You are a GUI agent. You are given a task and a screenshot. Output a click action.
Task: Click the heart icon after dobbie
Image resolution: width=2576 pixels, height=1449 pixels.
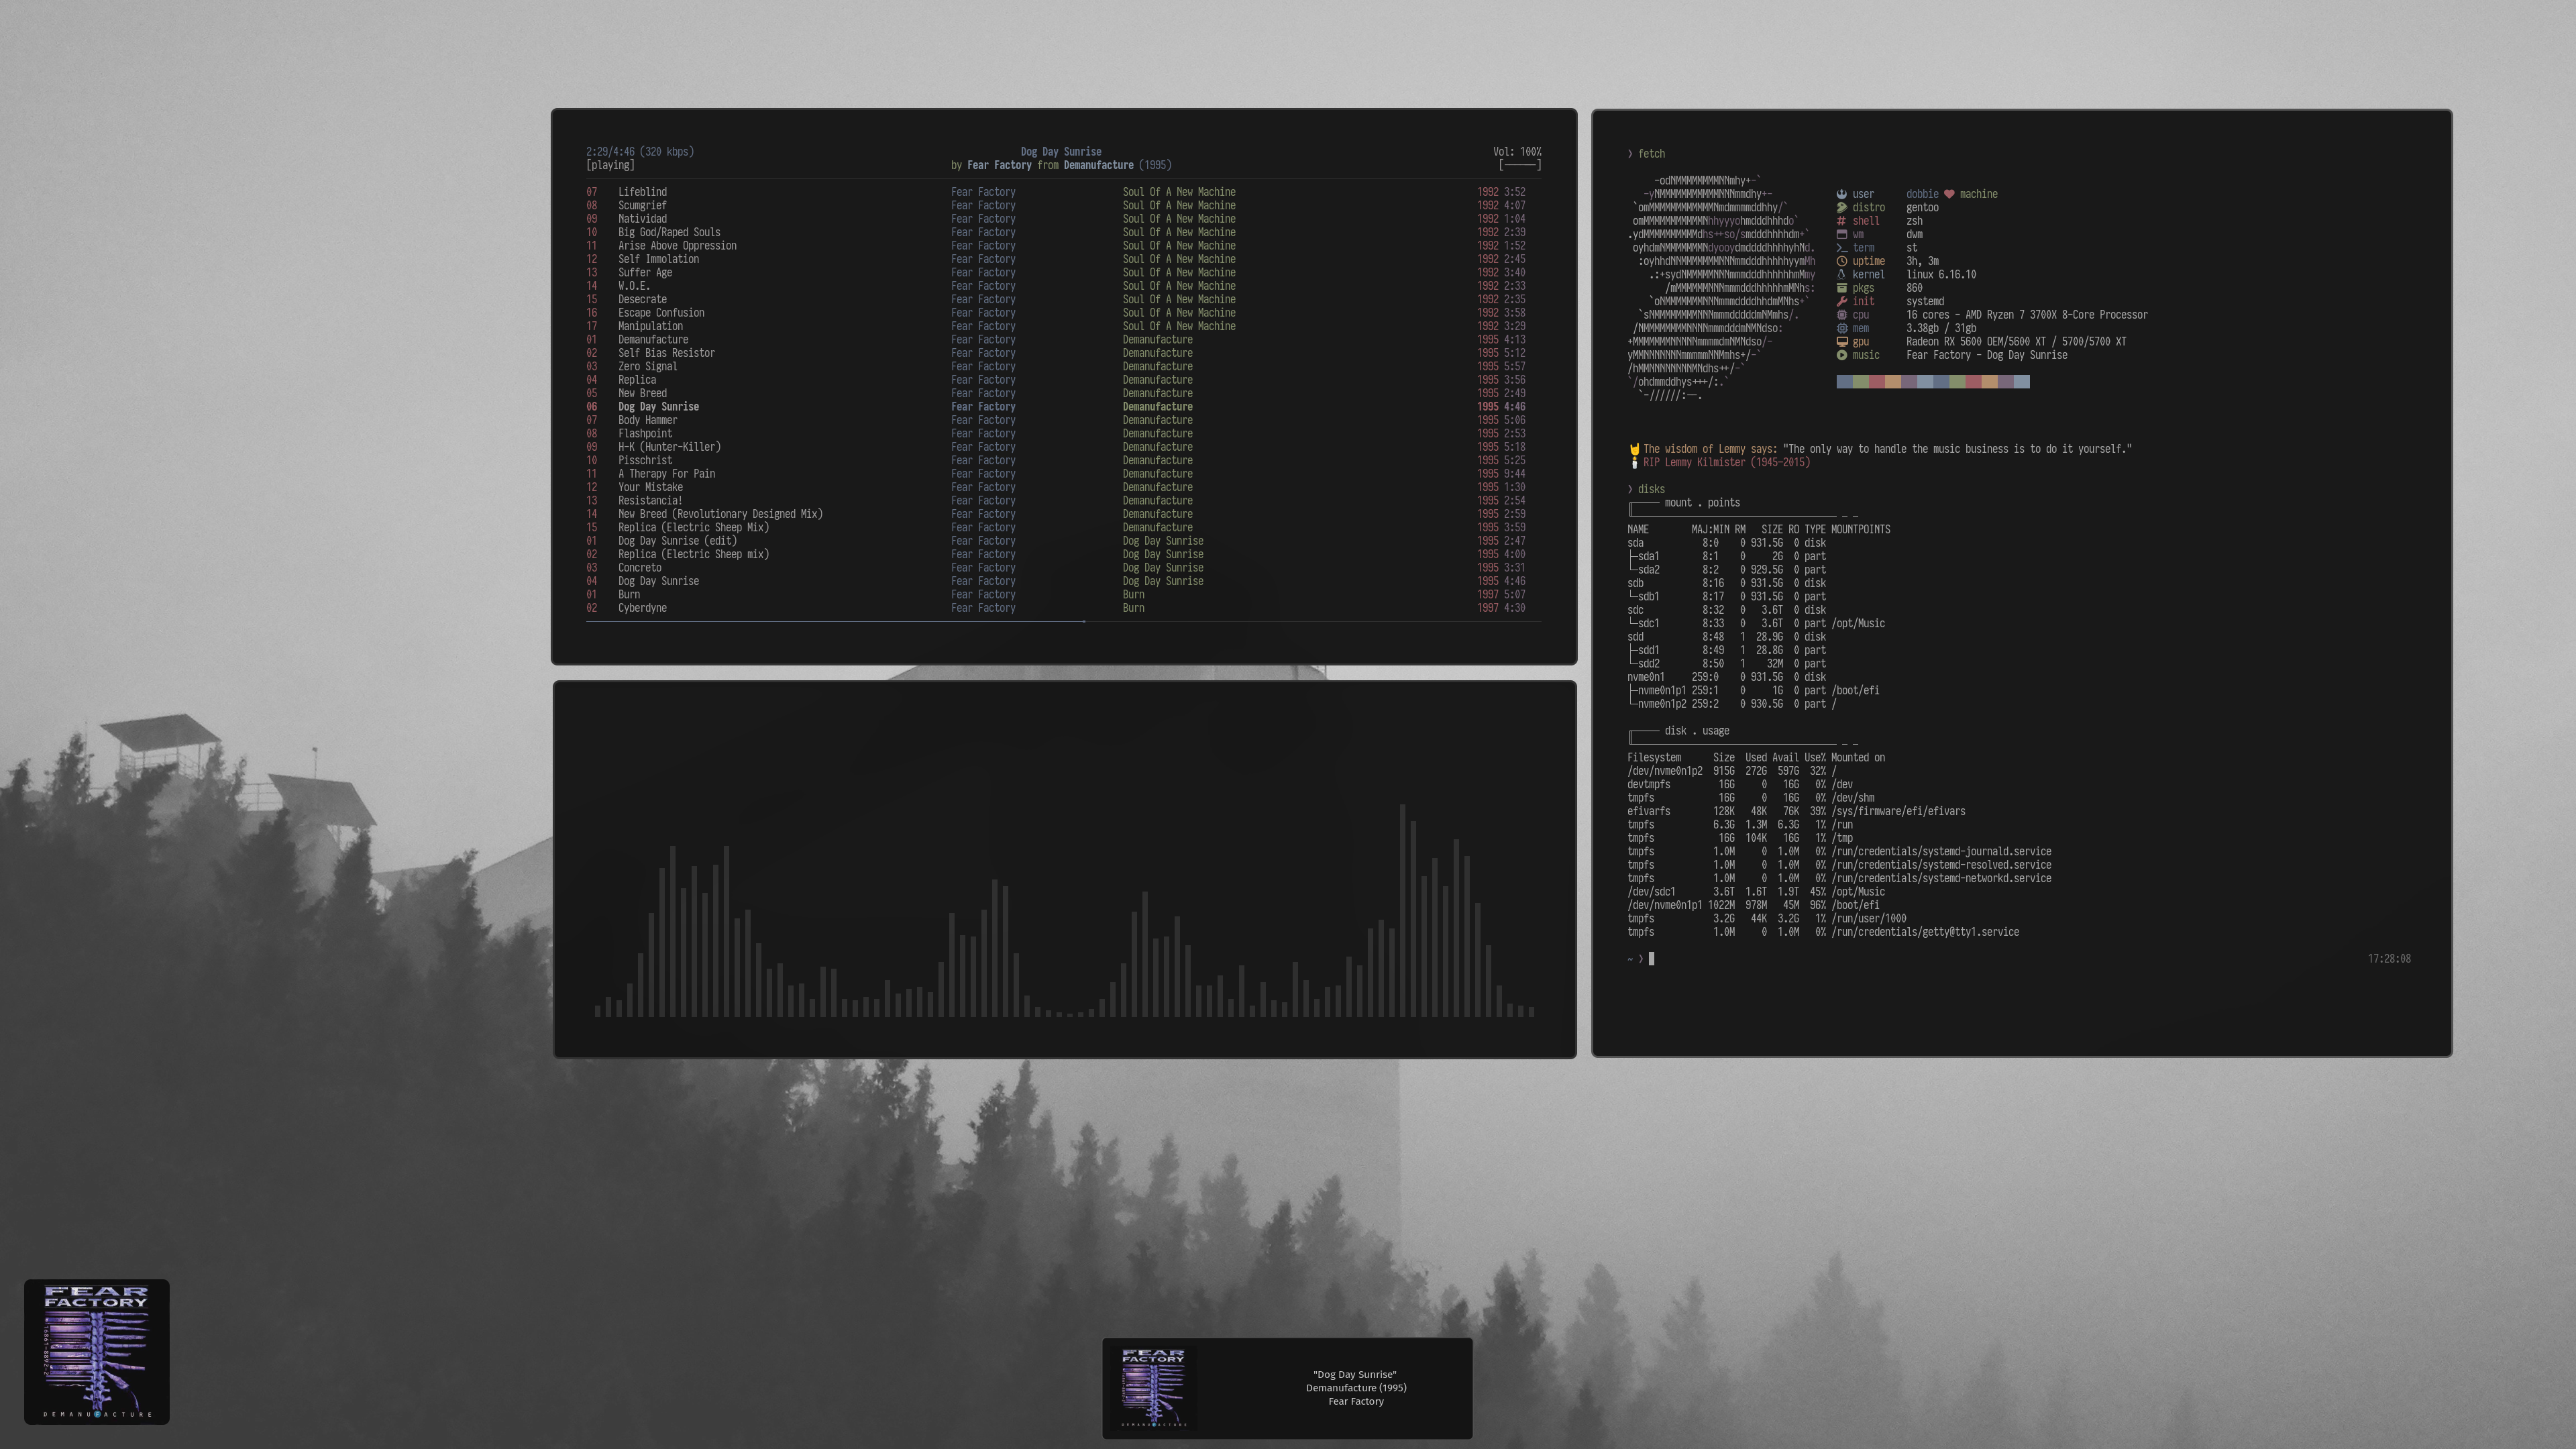point(1948,194)
